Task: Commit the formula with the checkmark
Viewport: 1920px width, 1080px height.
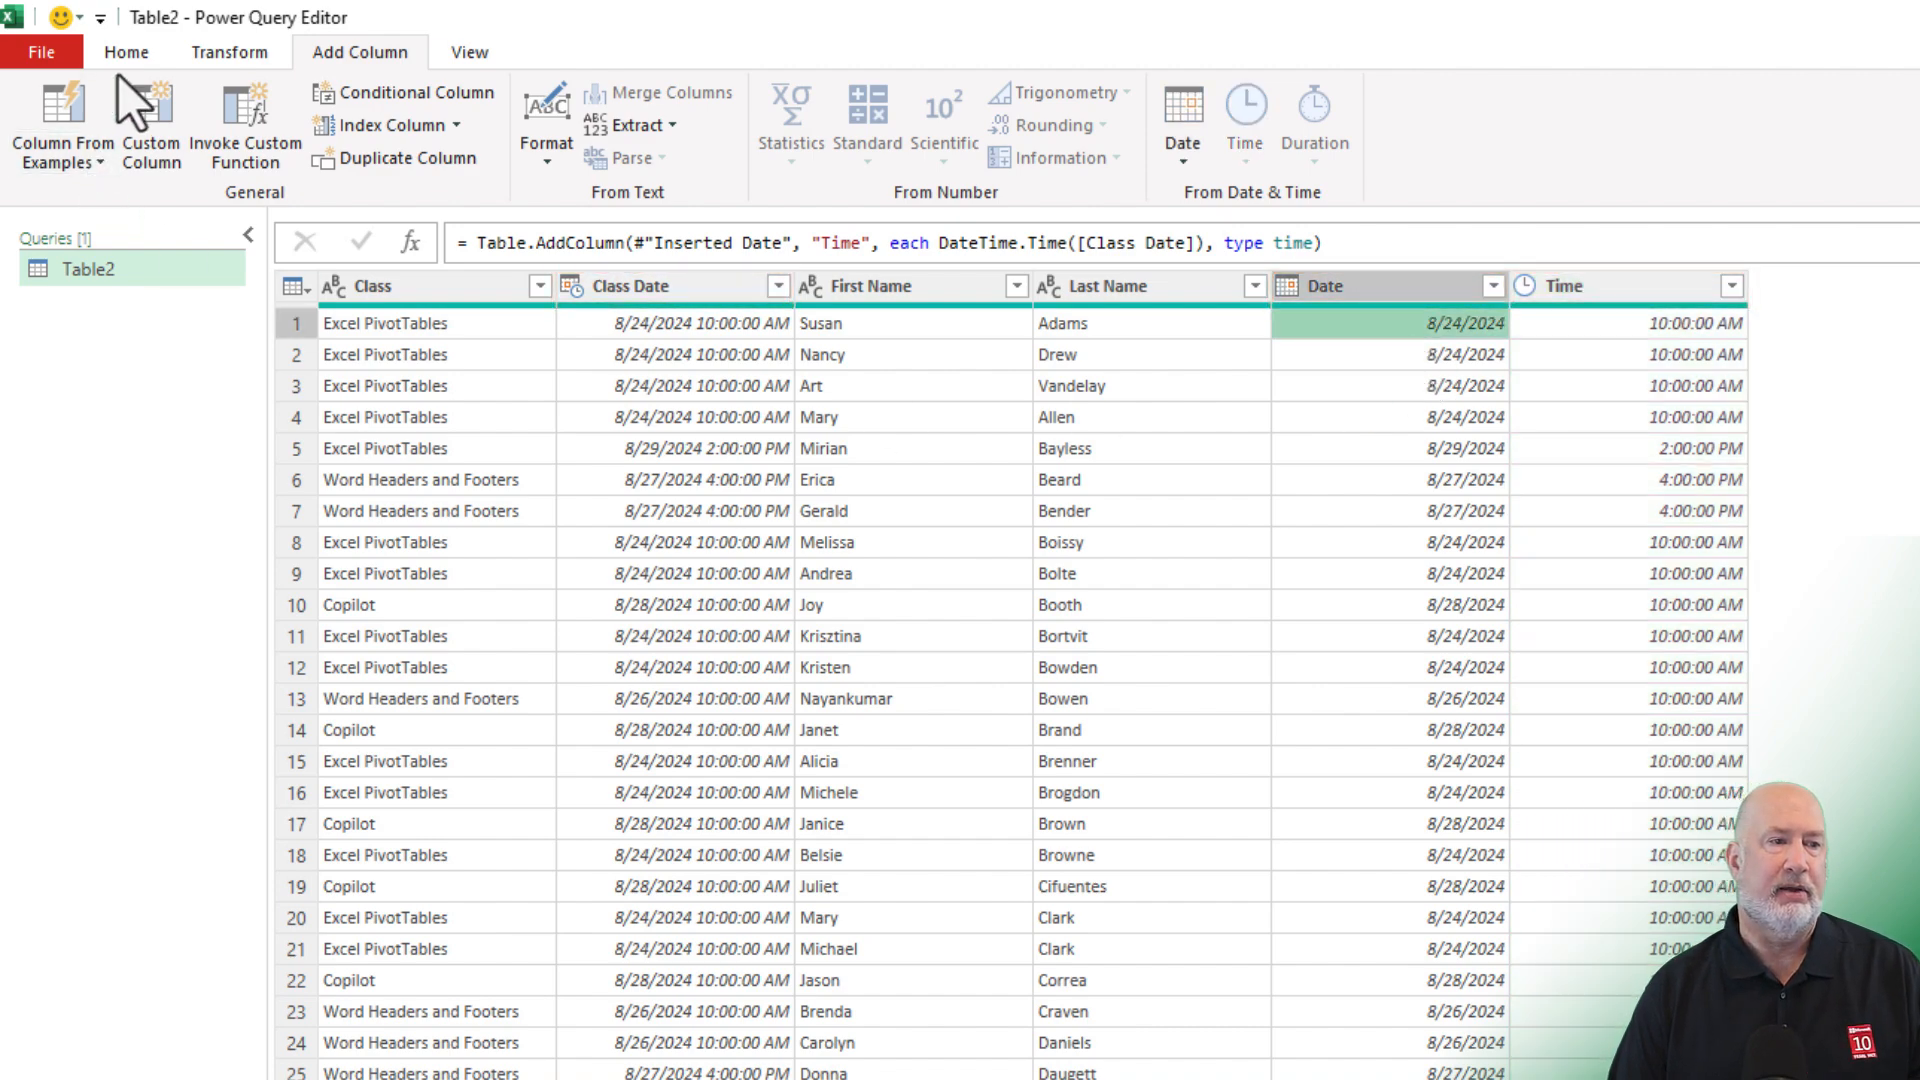Action: [360, 241]
